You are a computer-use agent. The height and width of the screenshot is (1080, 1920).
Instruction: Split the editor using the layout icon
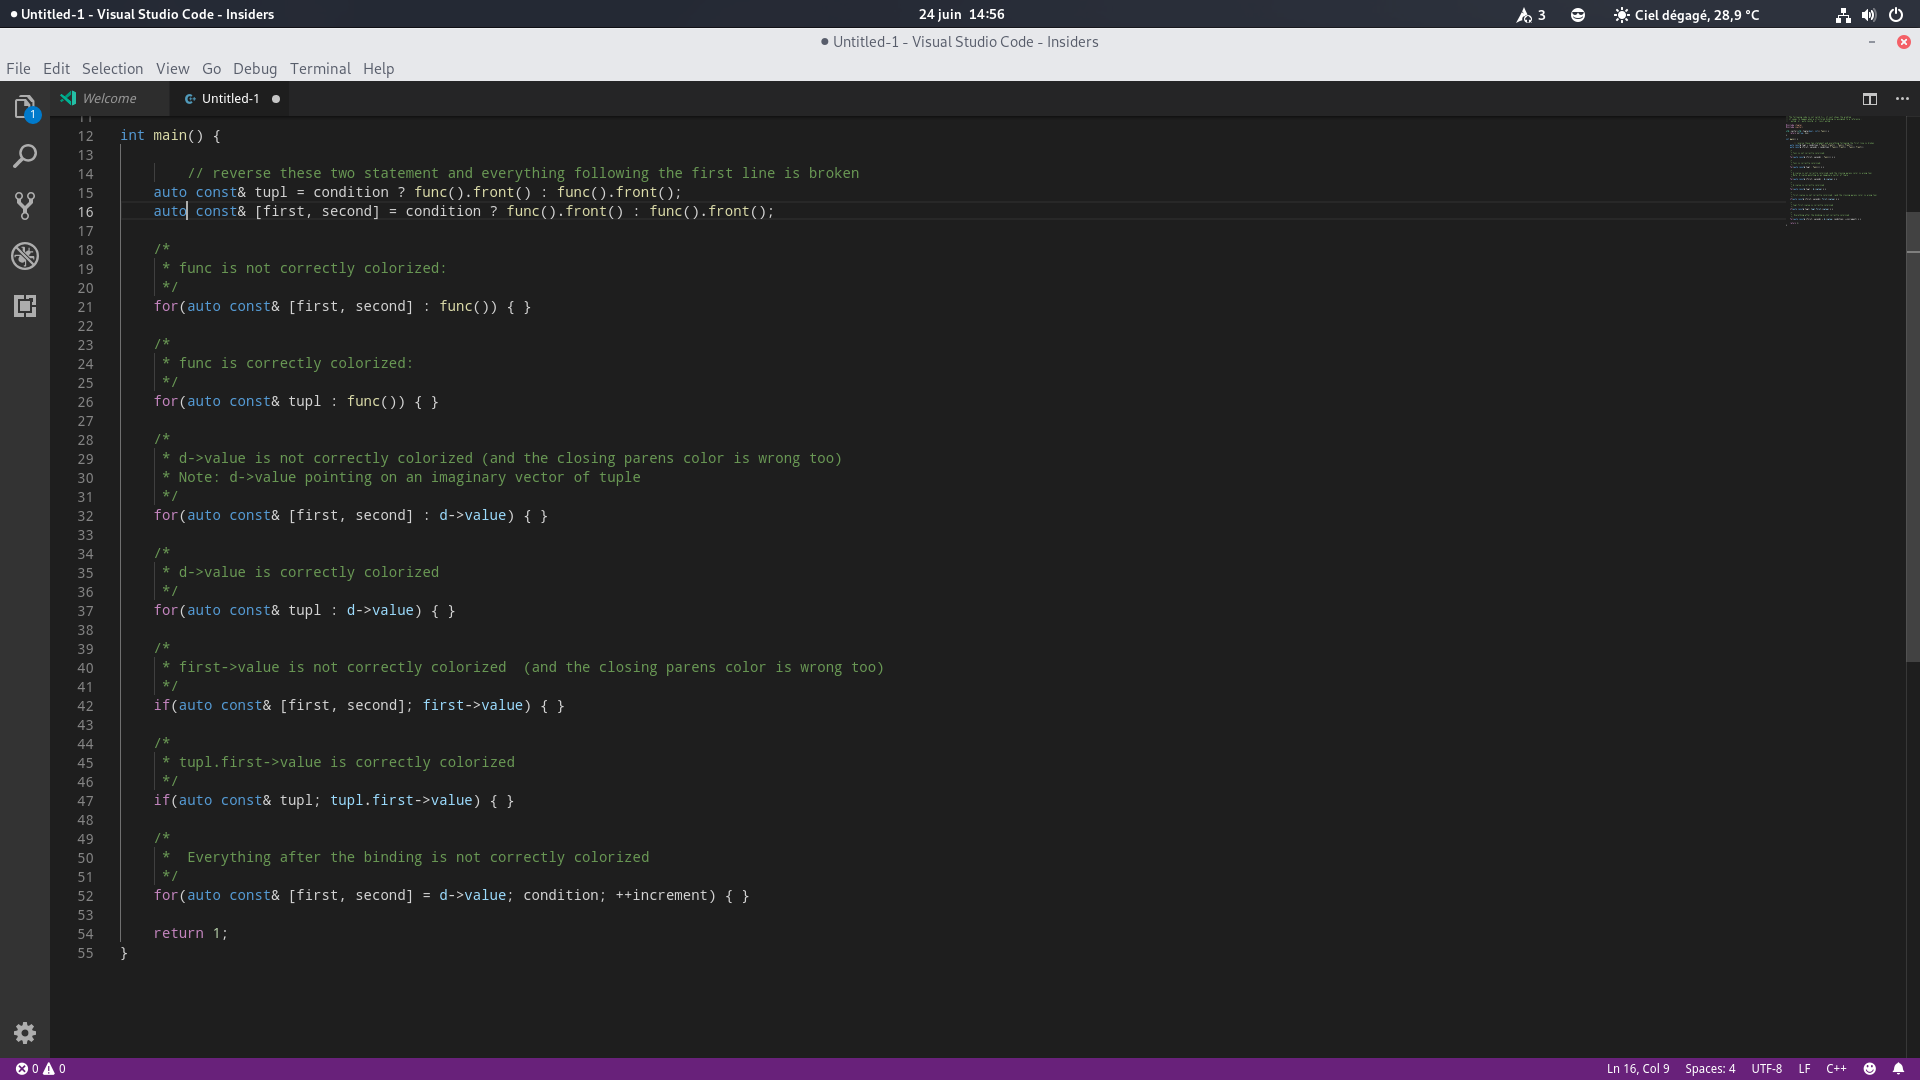(1869, 99)
